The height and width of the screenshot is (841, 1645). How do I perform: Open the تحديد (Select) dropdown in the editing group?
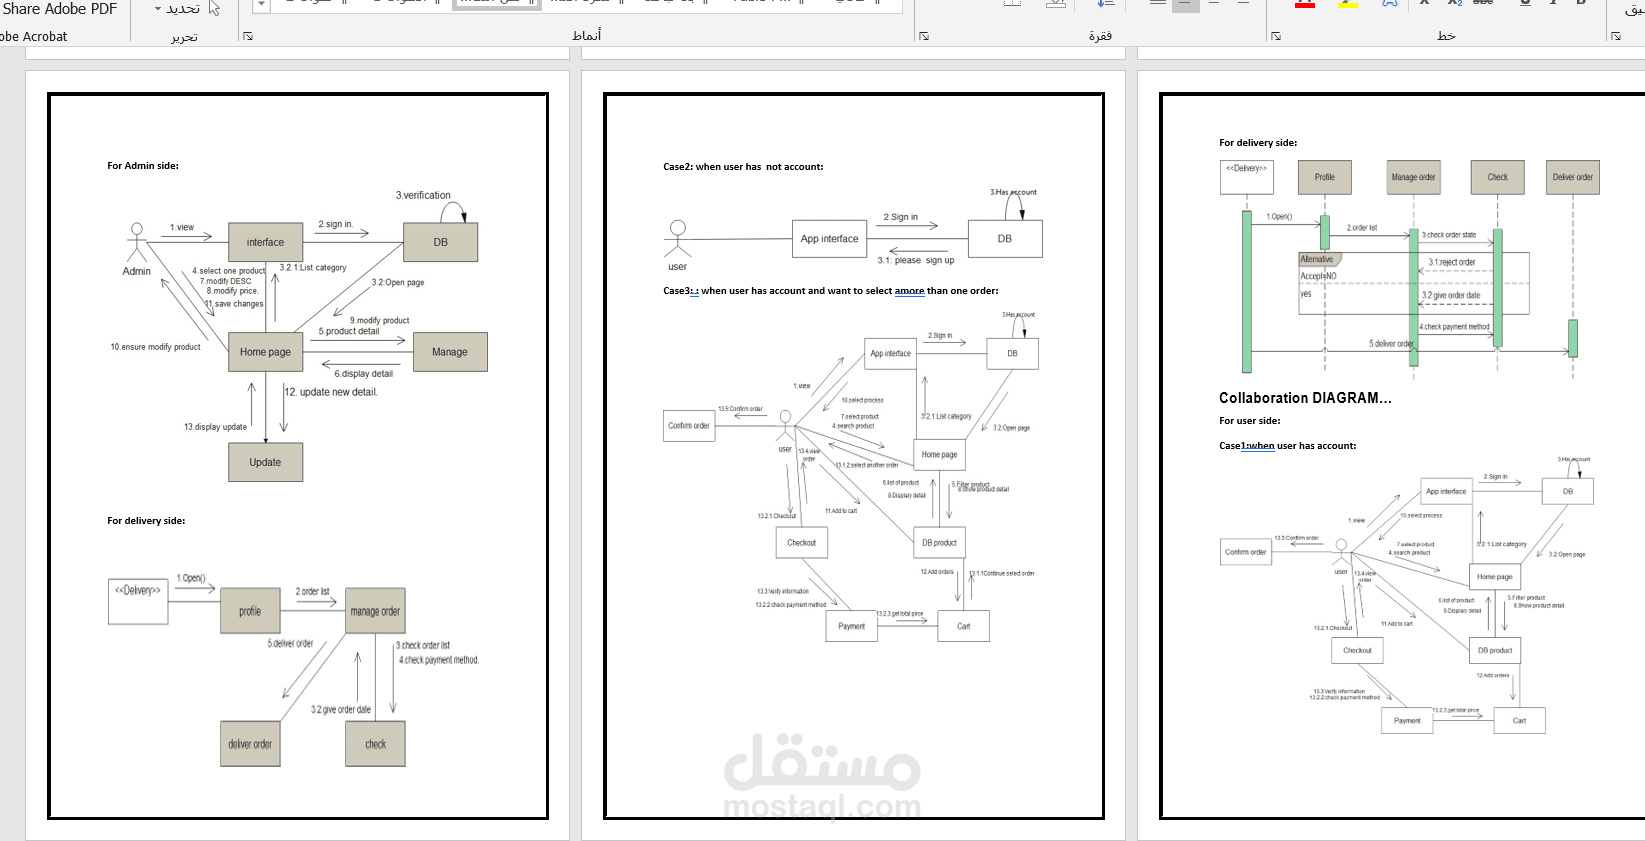tap(178, 9)
